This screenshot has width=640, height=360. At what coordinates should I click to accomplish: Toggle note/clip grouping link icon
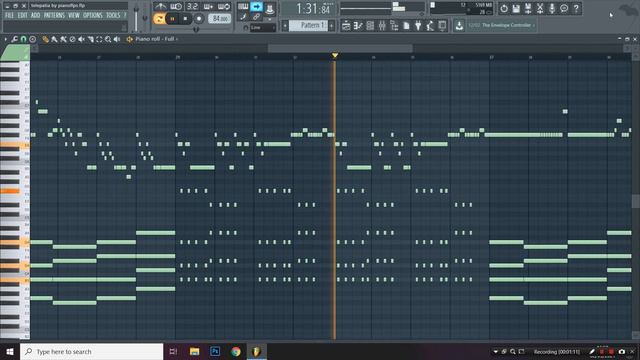pyautogui.click(x=256, y=17)
